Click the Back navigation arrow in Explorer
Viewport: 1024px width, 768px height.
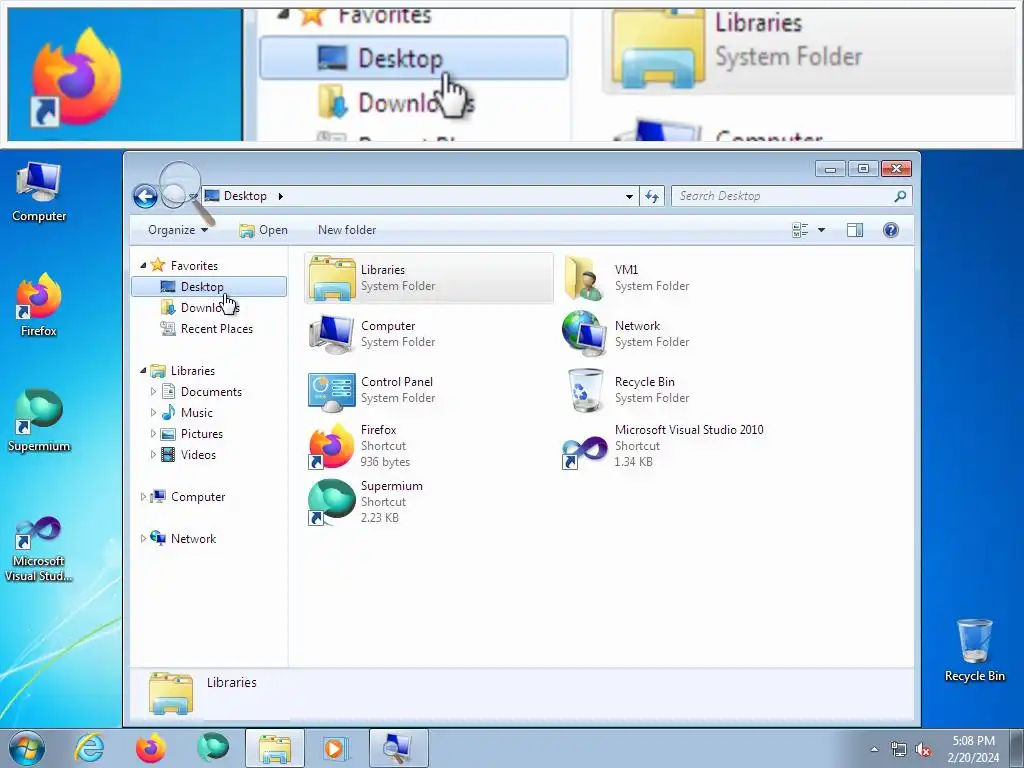pos(145,196)
